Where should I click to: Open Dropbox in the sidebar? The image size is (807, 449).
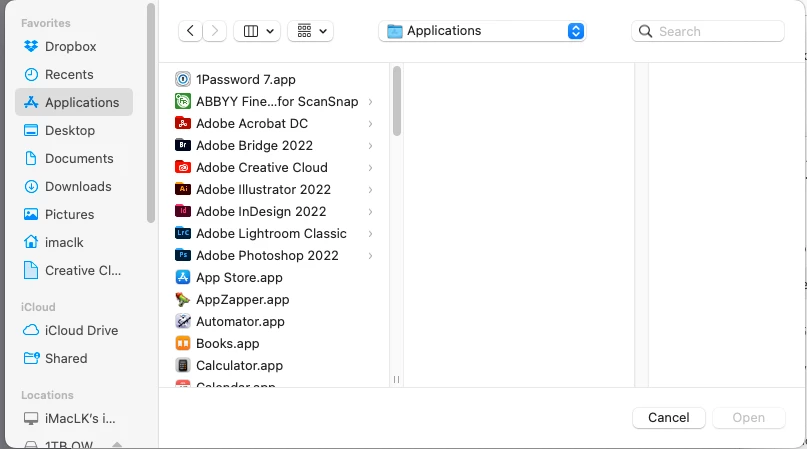coord(74,46)
